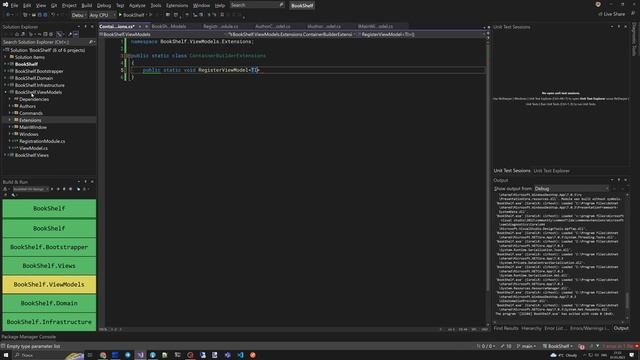
Task: Expand the MainWindow folder
Action: (x=10, y=127)
